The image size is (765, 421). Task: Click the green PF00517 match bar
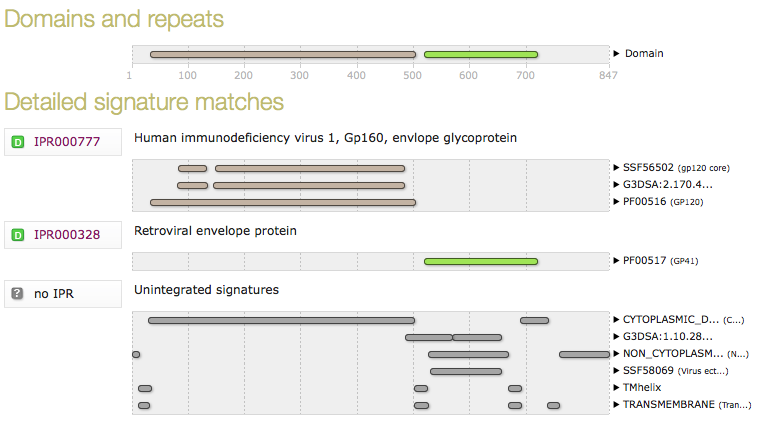481,261
